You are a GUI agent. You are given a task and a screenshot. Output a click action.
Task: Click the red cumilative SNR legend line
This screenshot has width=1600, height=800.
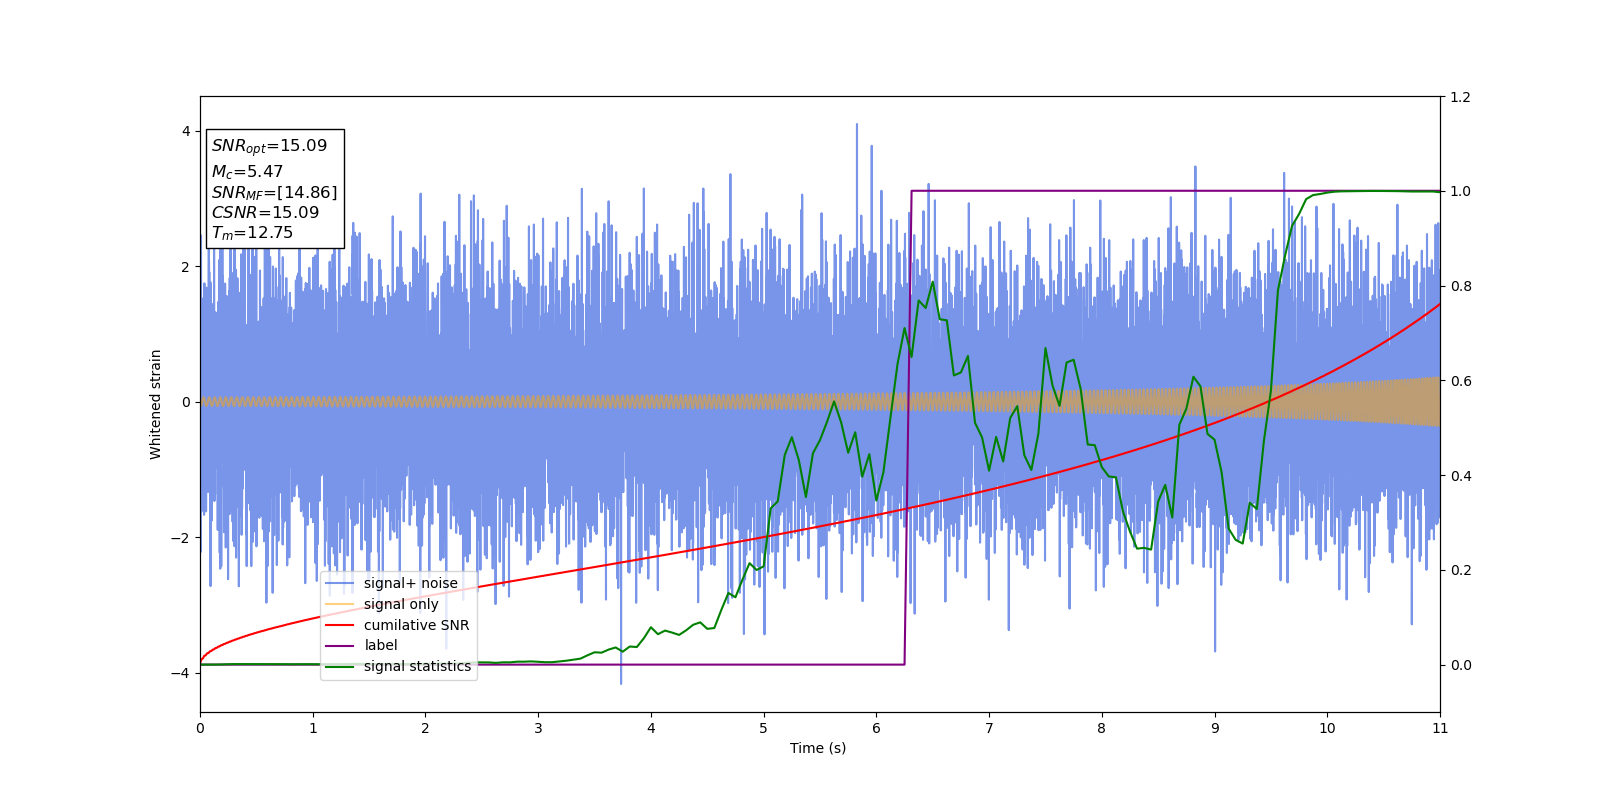click(x=340, y=625)
